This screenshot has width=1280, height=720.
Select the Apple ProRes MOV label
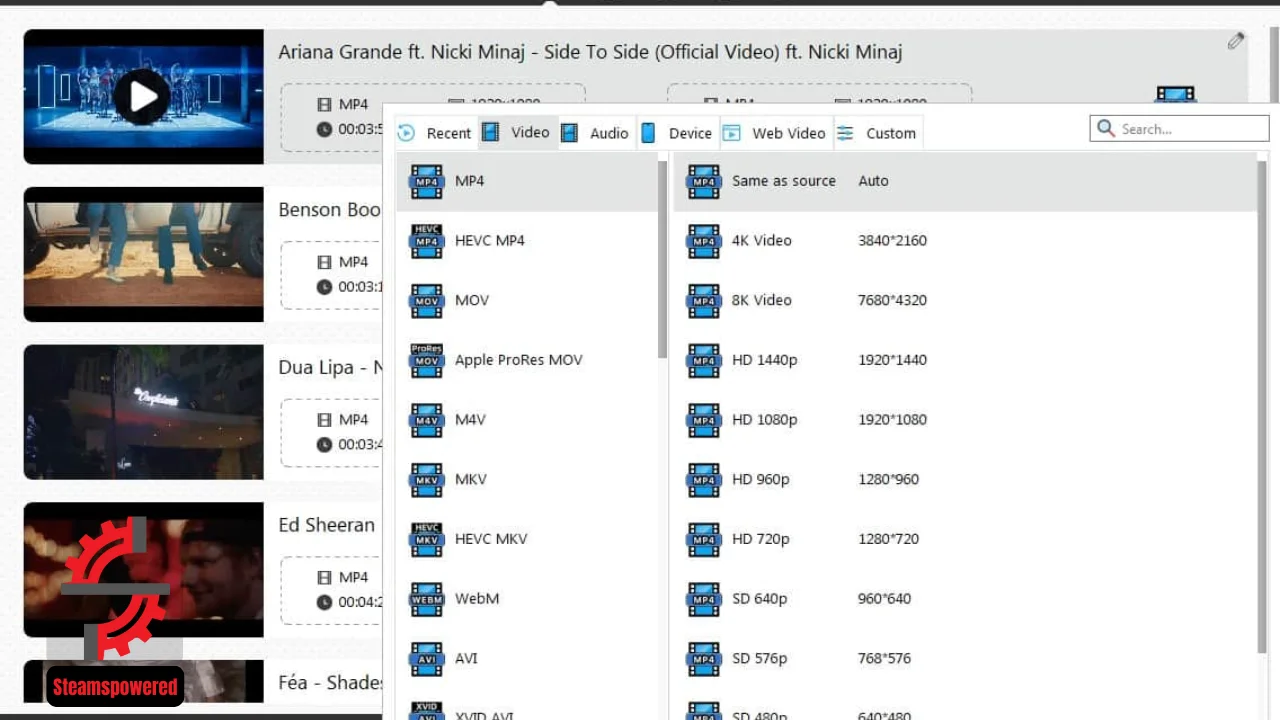[x=519, y=360]
